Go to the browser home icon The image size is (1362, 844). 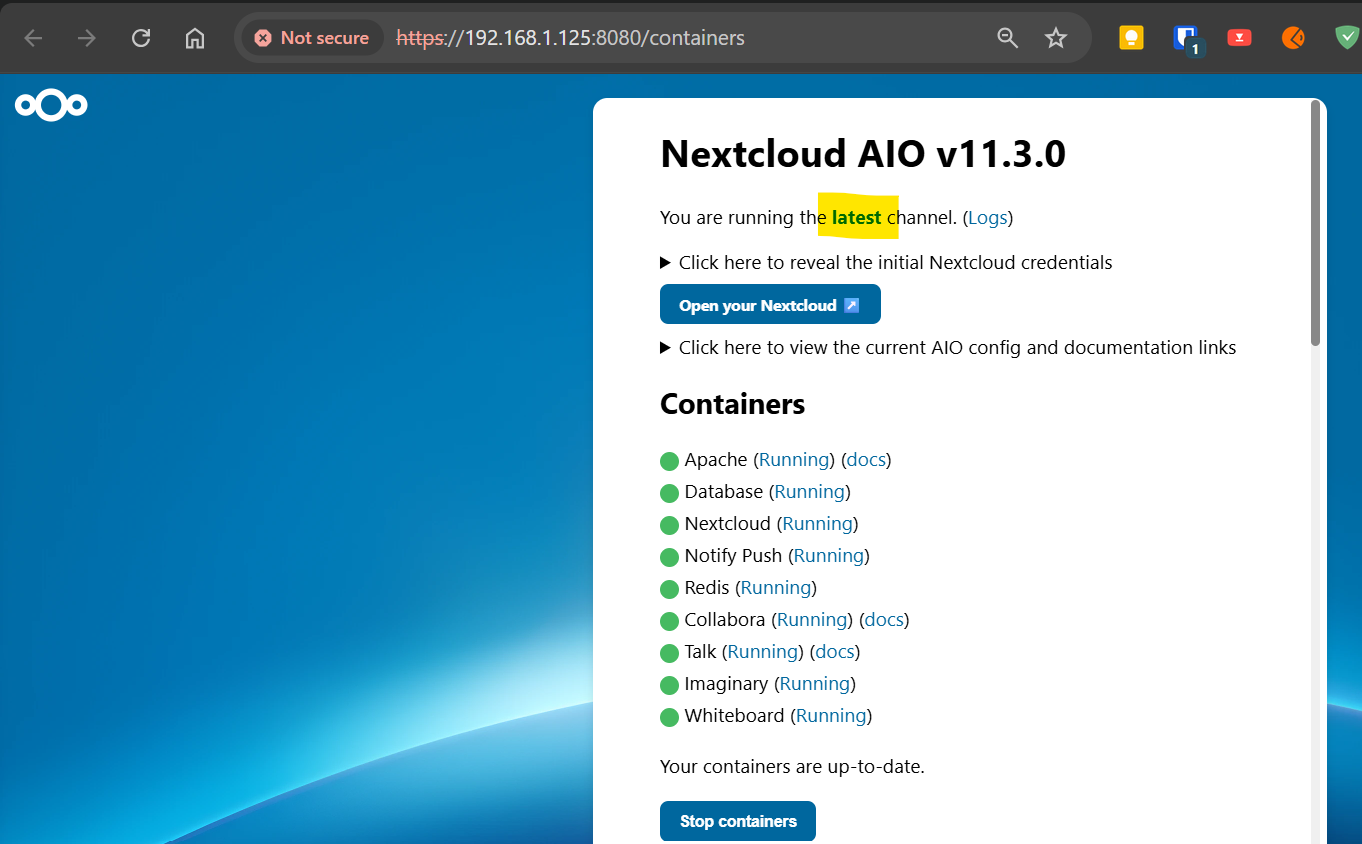(x=195, y=38)
